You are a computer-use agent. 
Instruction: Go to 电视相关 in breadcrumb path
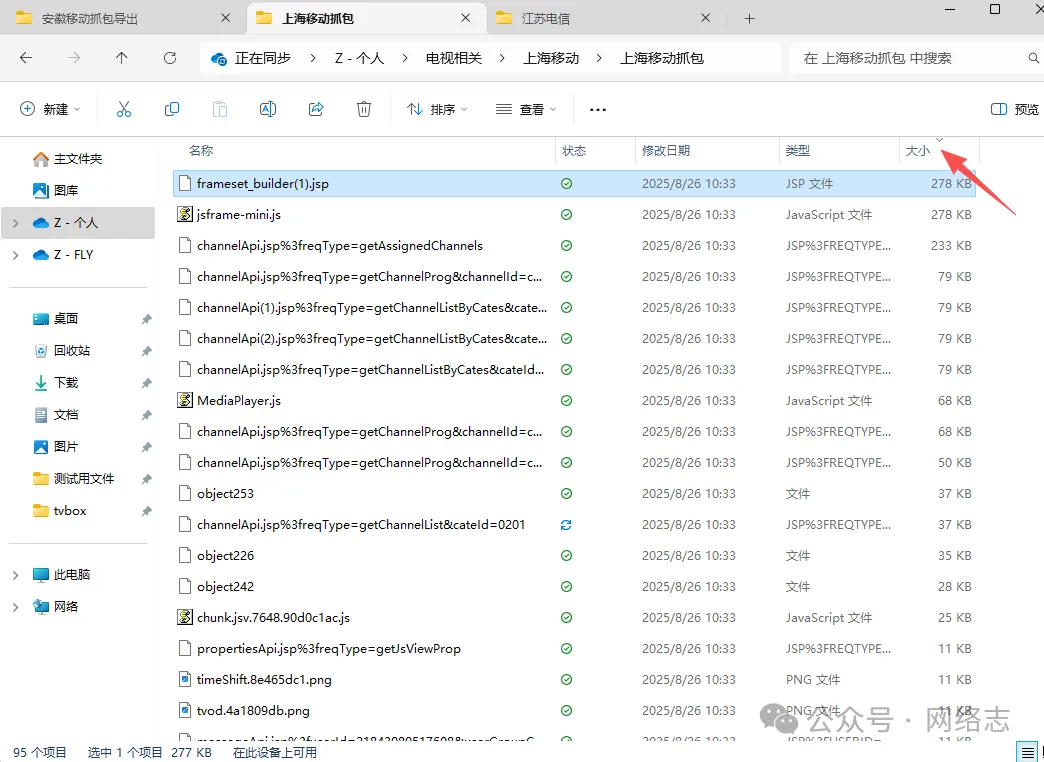454,58
